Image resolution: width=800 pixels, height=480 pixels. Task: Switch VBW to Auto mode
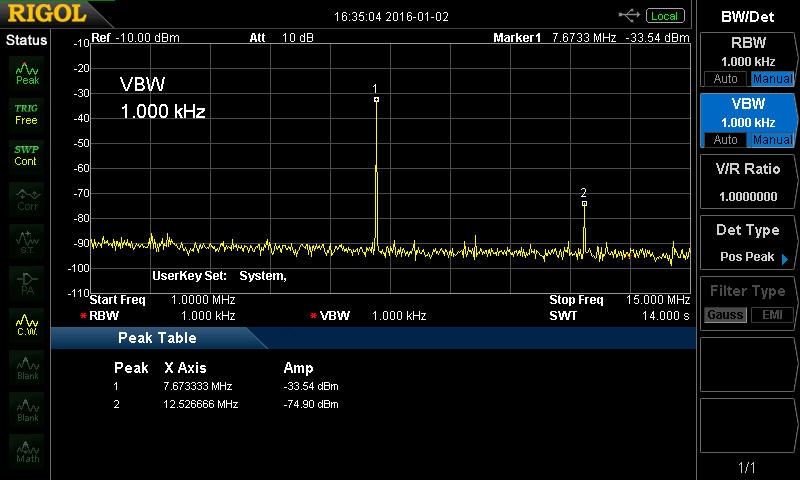tap(723, 140)
